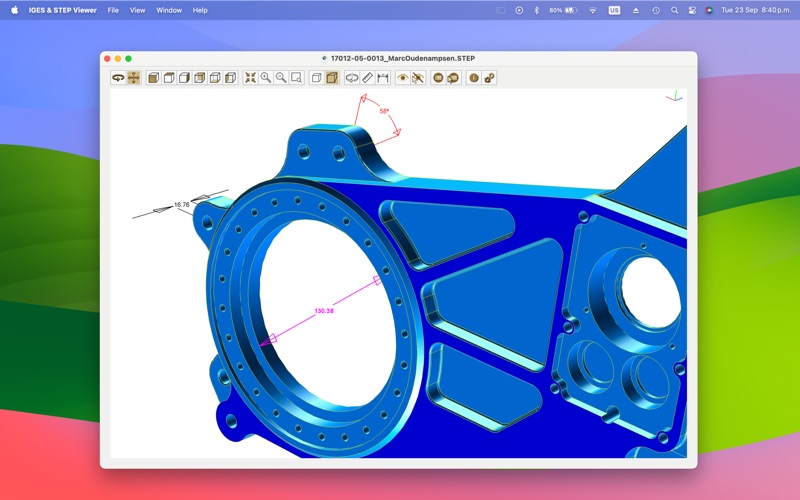Open the IGES & STEP Viewer menu
Screen dimensions: 800x500
62,10
